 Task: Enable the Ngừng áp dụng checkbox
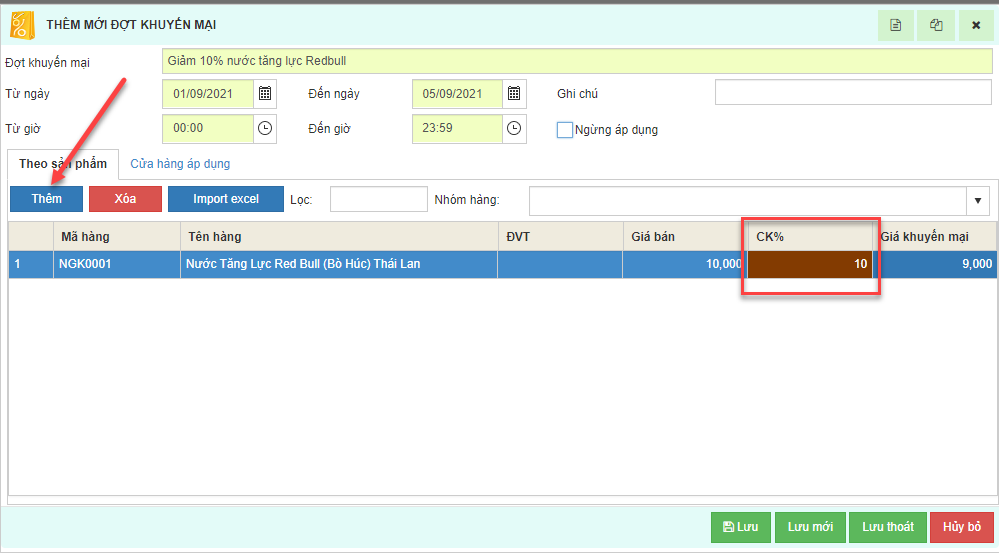point(565,129)
